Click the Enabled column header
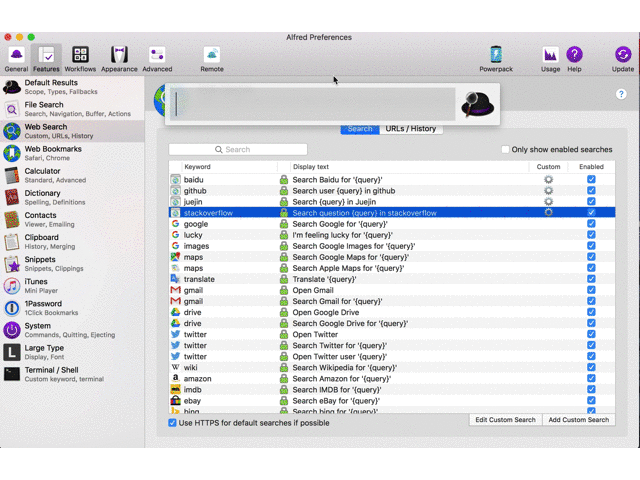 [591, 167]
